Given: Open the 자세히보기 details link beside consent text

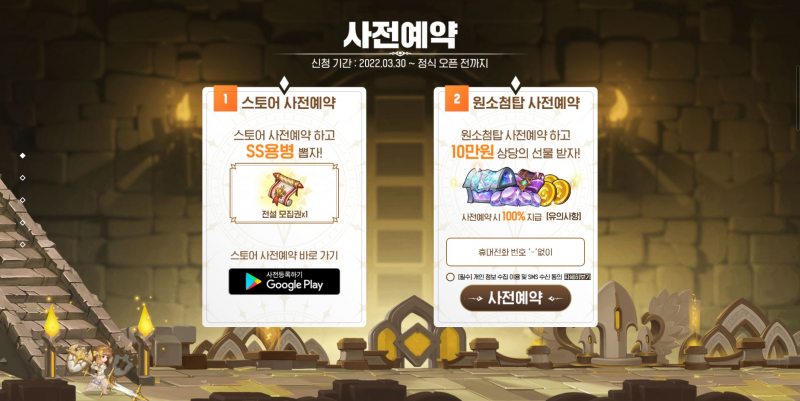Looking at the screenshot, I should tap(577, 277).
